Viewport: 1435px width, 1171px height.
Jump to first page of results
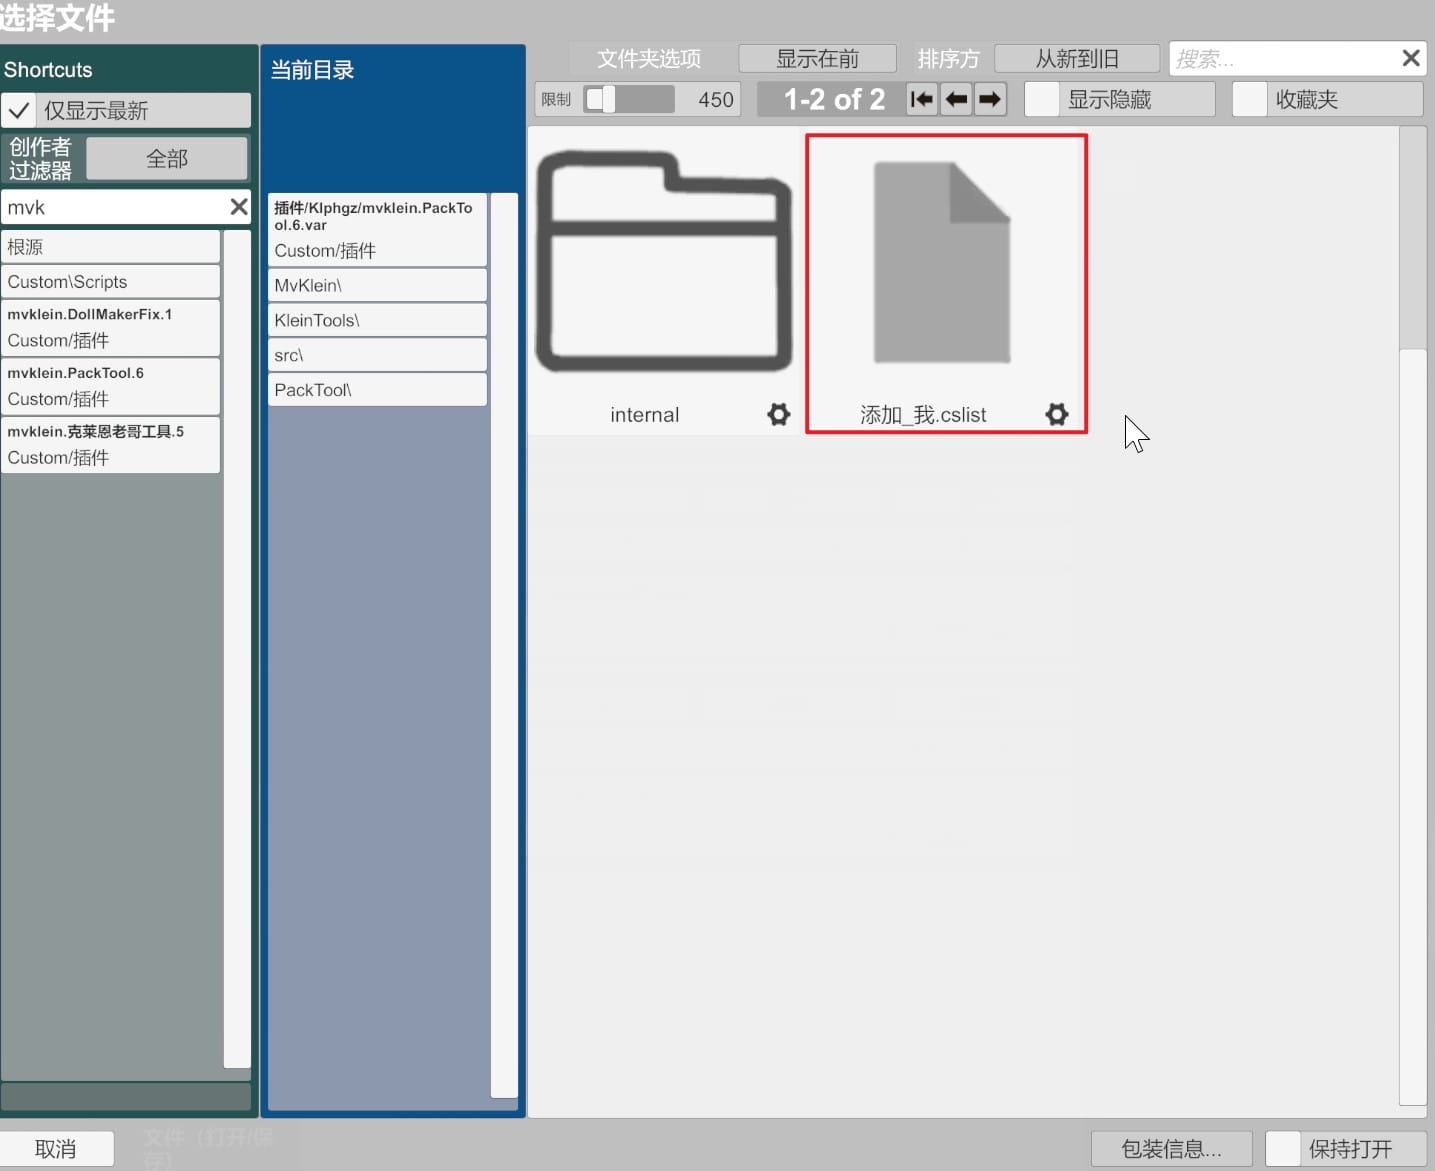click(x=921, y=99)
